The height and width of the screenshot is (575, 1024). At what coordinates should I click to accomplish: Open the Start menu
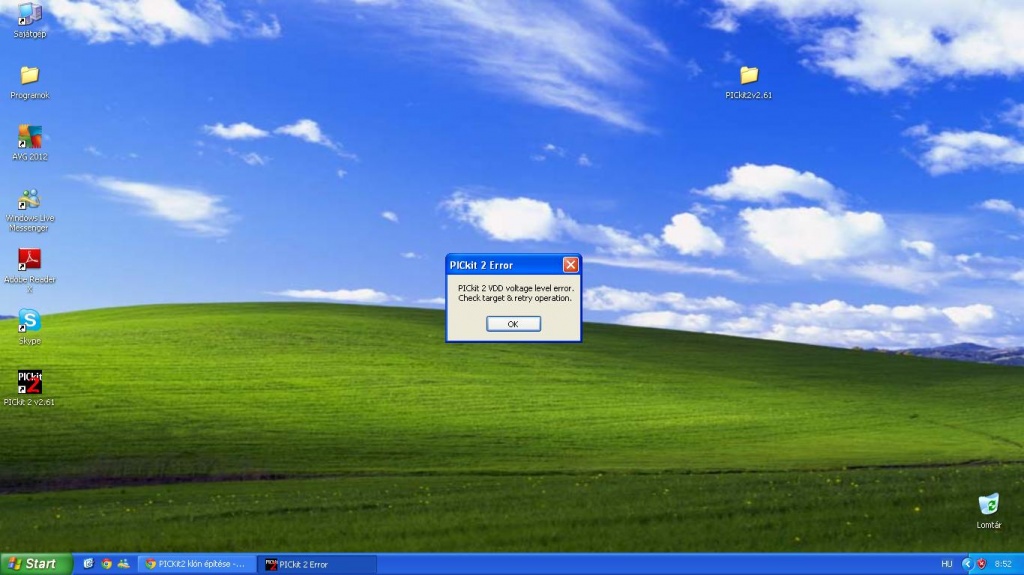(x=35, y=564)
